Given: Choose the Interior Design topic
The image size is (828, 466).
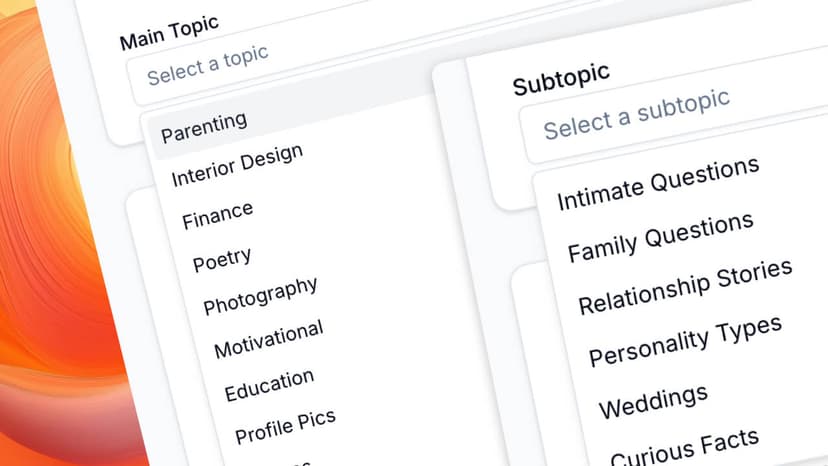Looking at the screenshot, I should [x=237, y=165].
